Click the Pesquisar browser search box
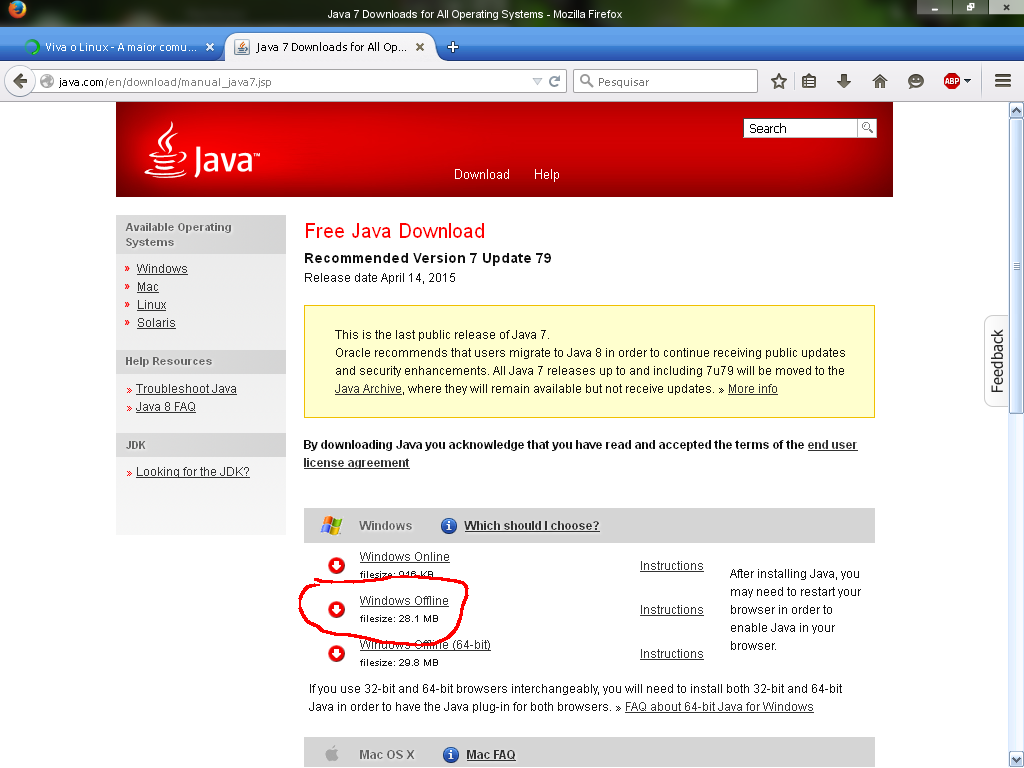Viewport: 1024px width, 768px height. coord(665,81)
